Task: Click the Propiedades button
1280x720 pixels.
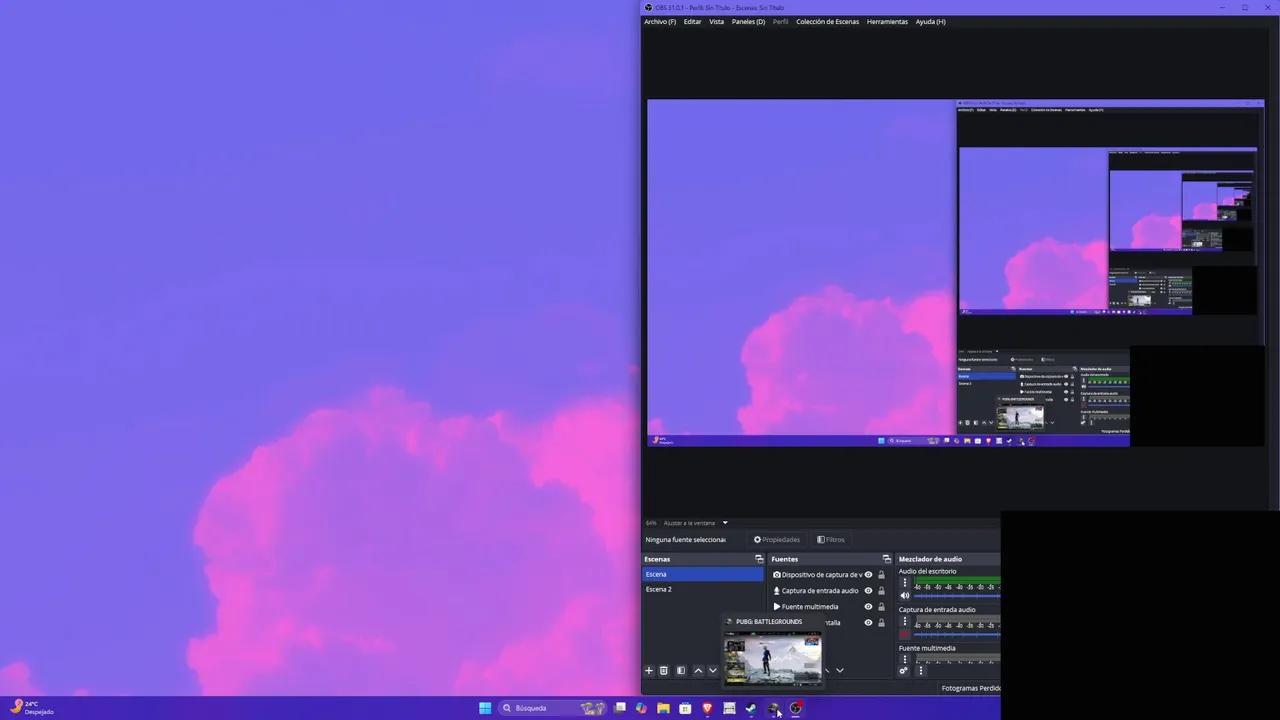Action: tap(778, 539)
